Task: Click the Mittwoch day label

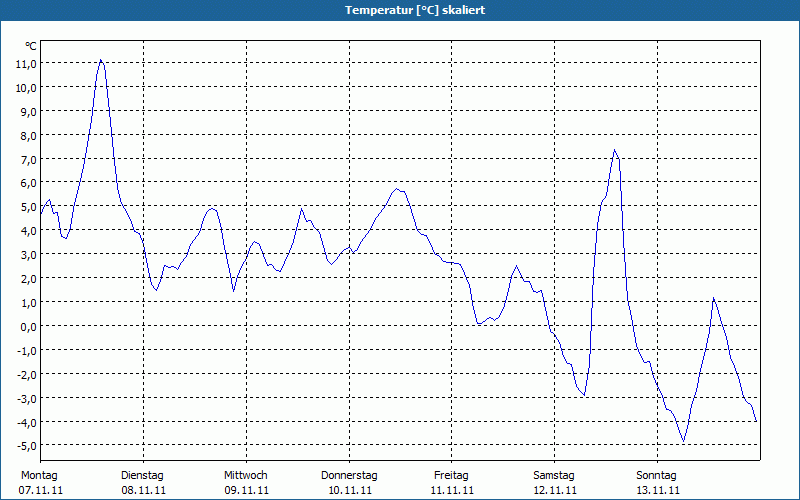Action: click(x=245, y=476)
